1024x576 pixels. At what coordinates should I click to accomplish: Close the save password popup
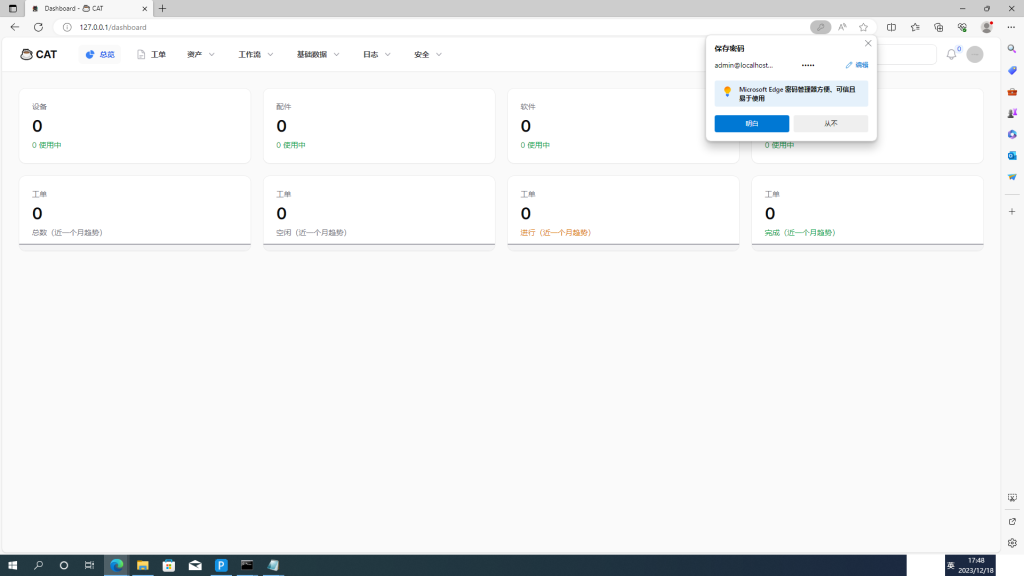click(x=868, y=43)
